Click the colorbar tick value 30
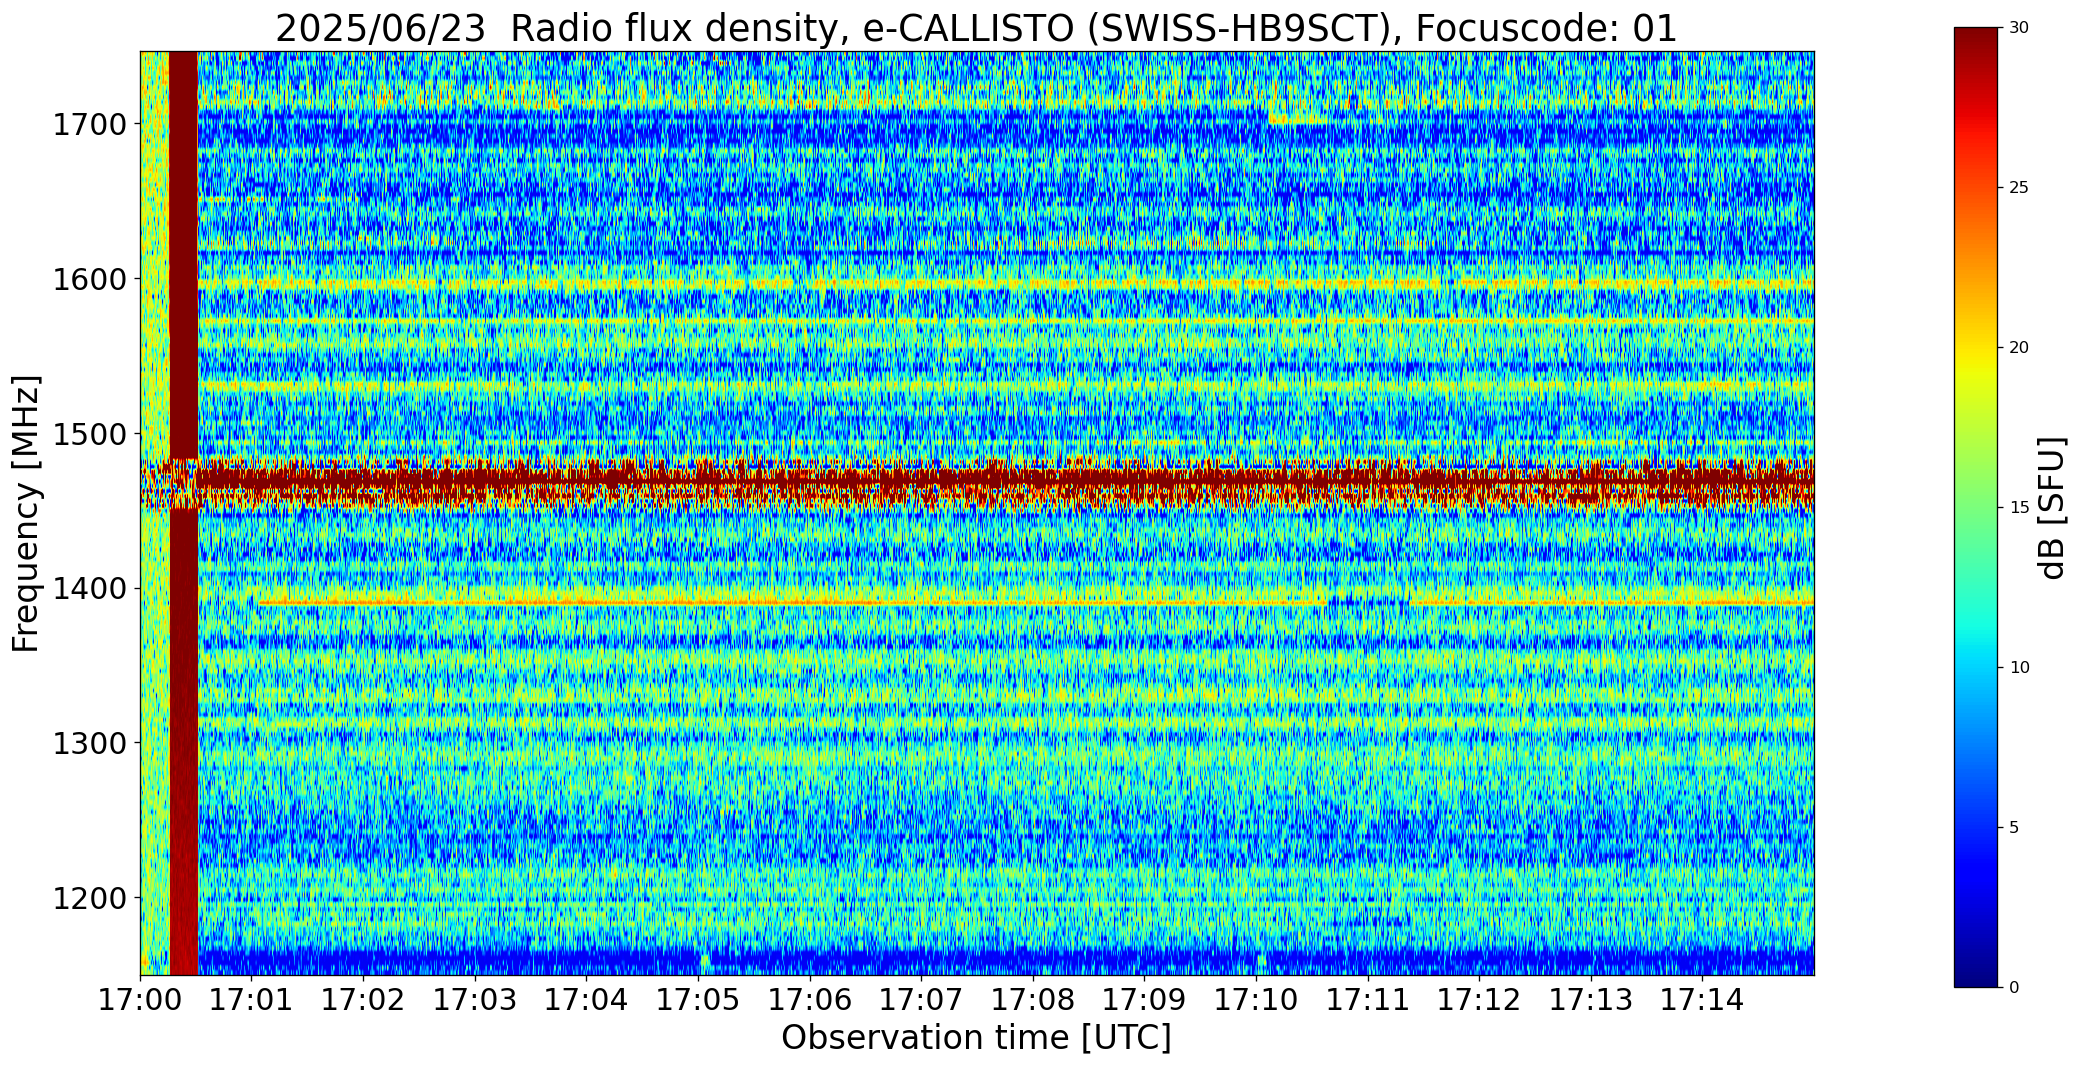Image resolution: width=2082 pixels, height=1067 pixels. pos(2019,28)
